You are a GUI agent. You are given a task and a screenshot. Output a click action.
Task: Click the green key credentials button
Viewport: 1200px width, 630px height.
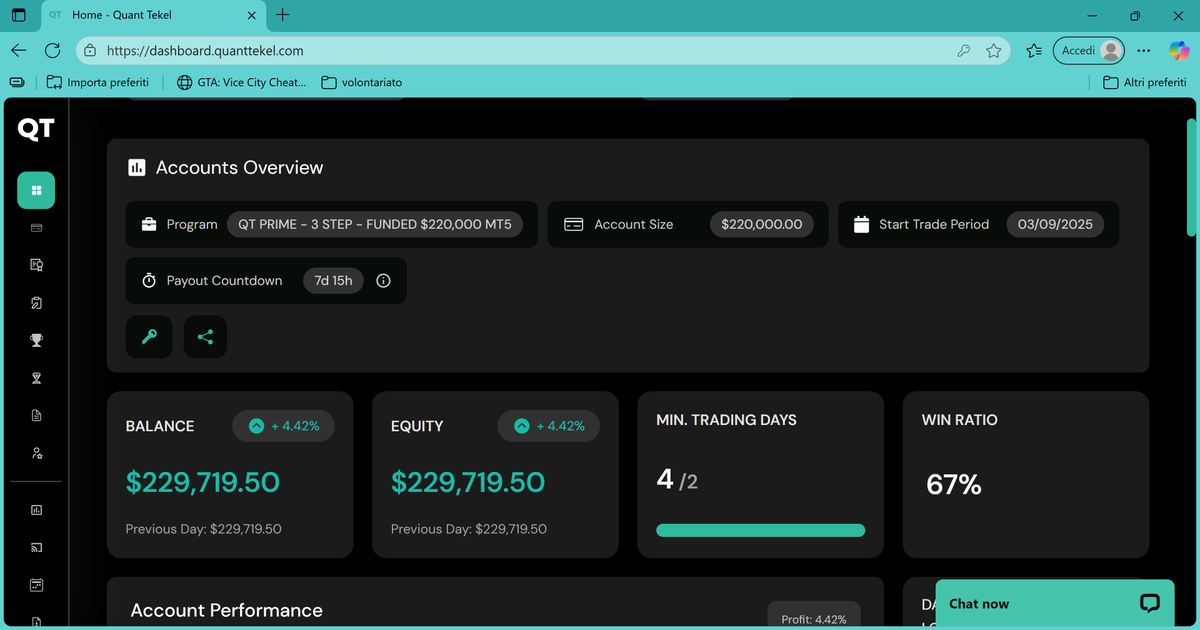(149, 337)
